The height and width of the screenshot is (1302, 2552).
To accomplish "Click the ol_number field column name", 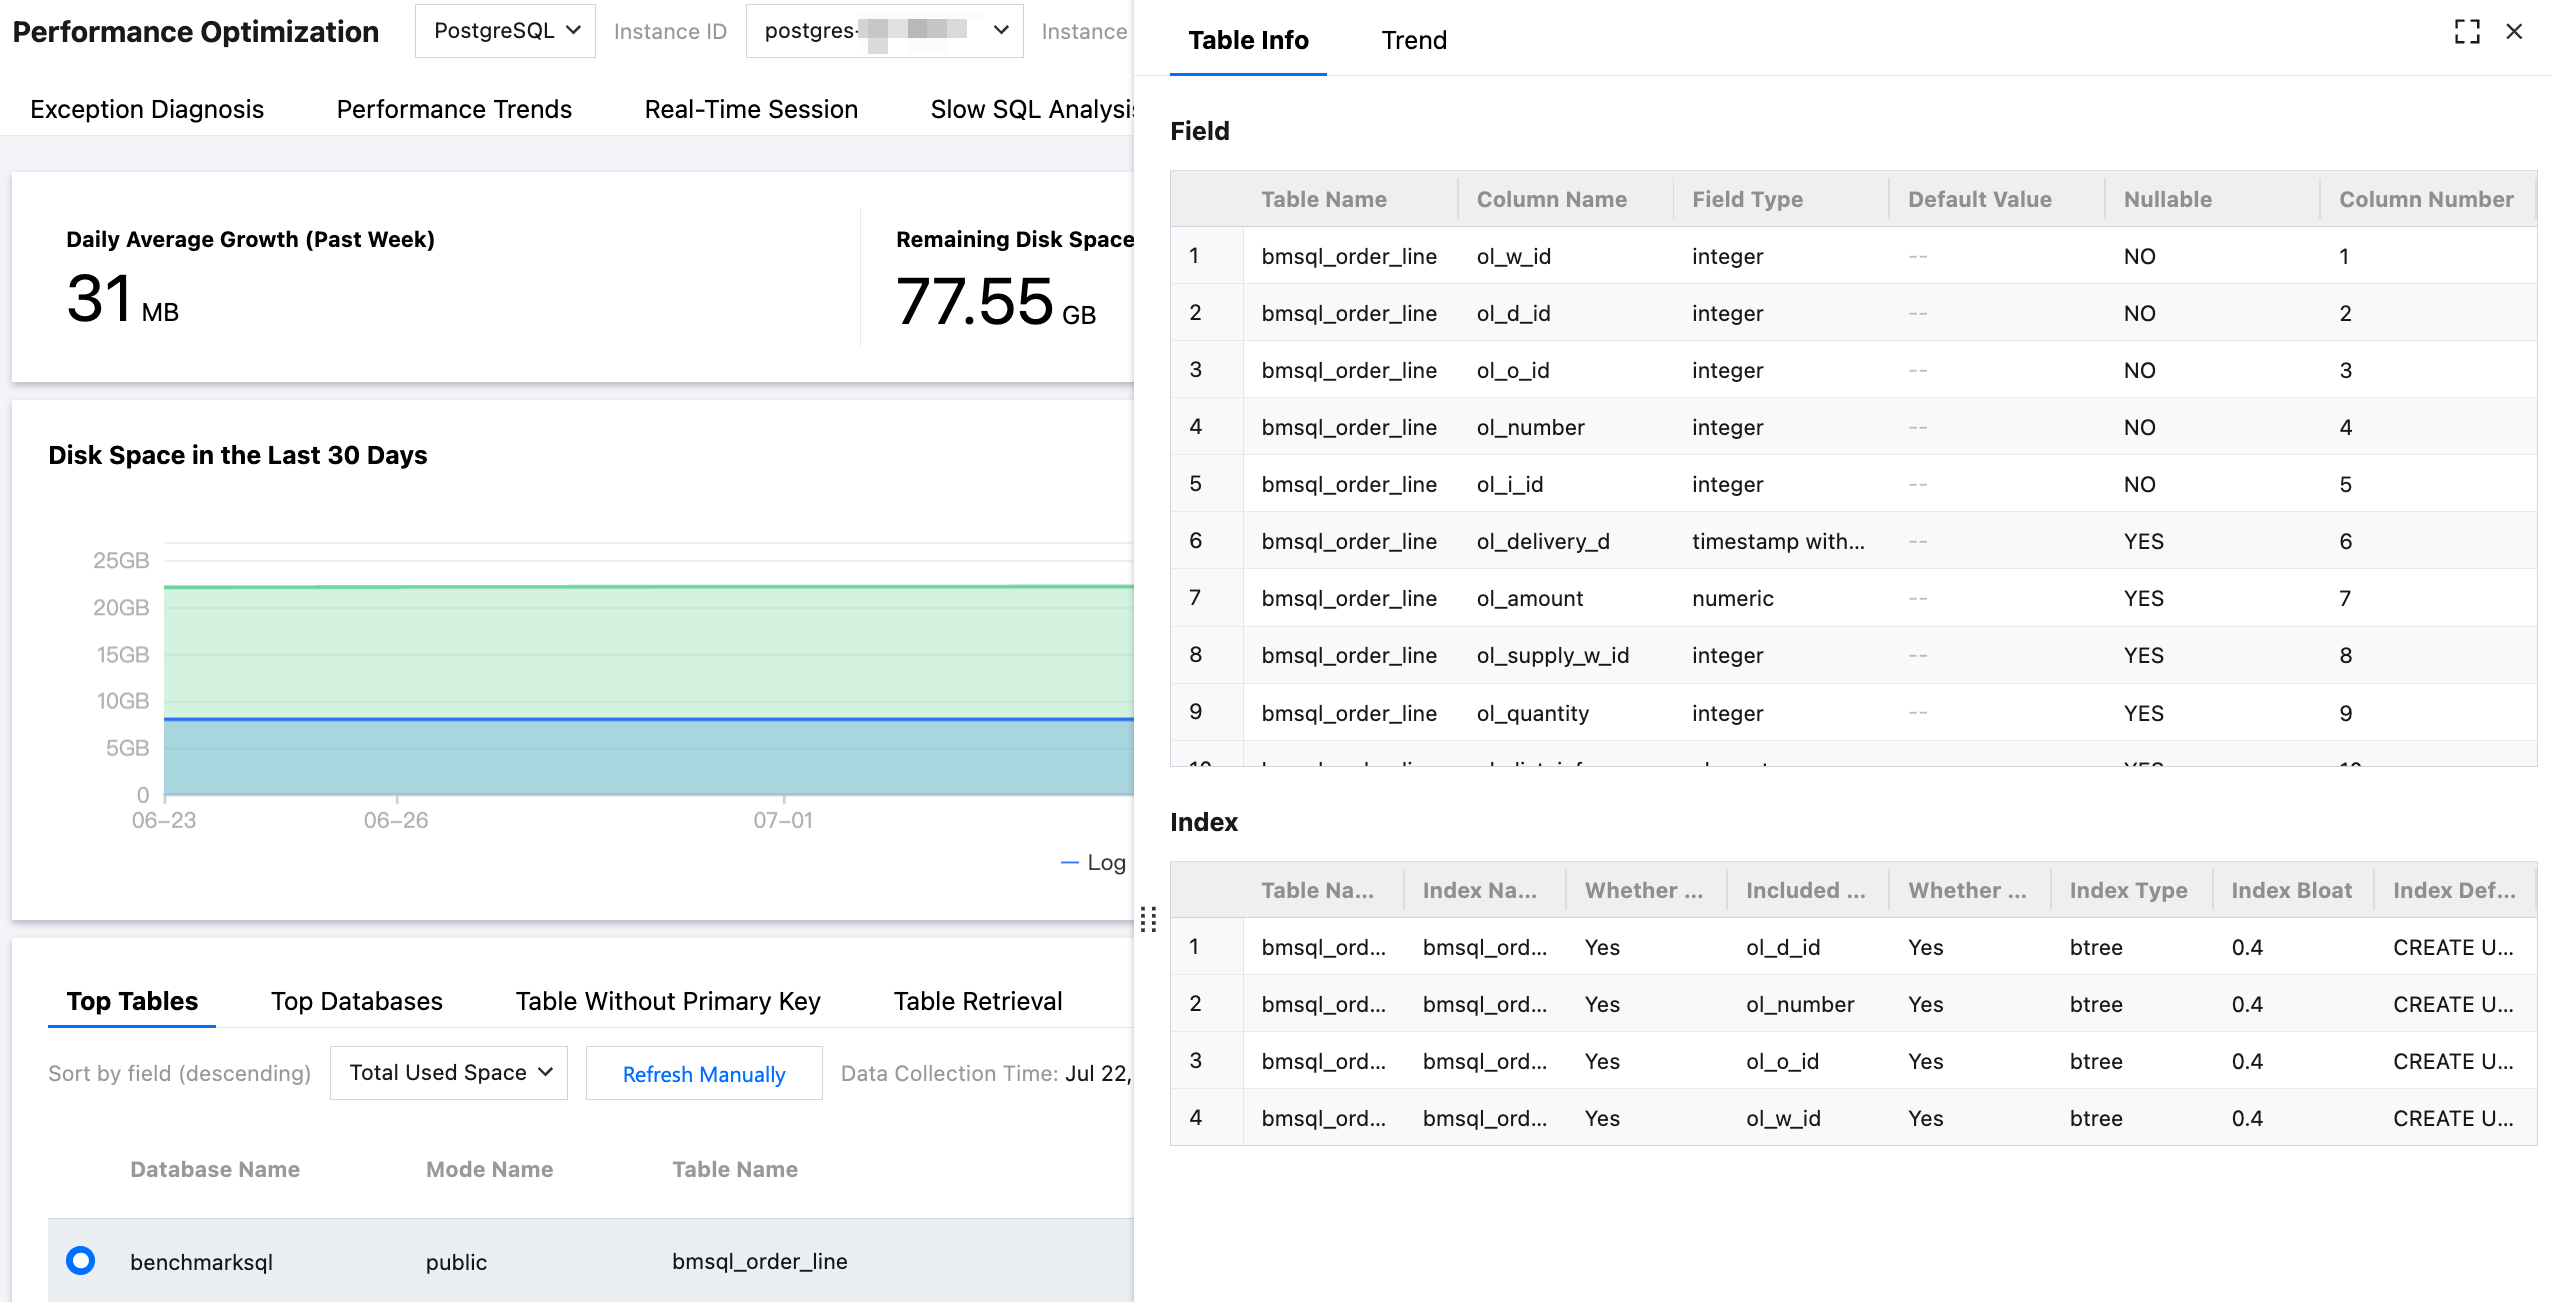I will [x=1530, y=427].
